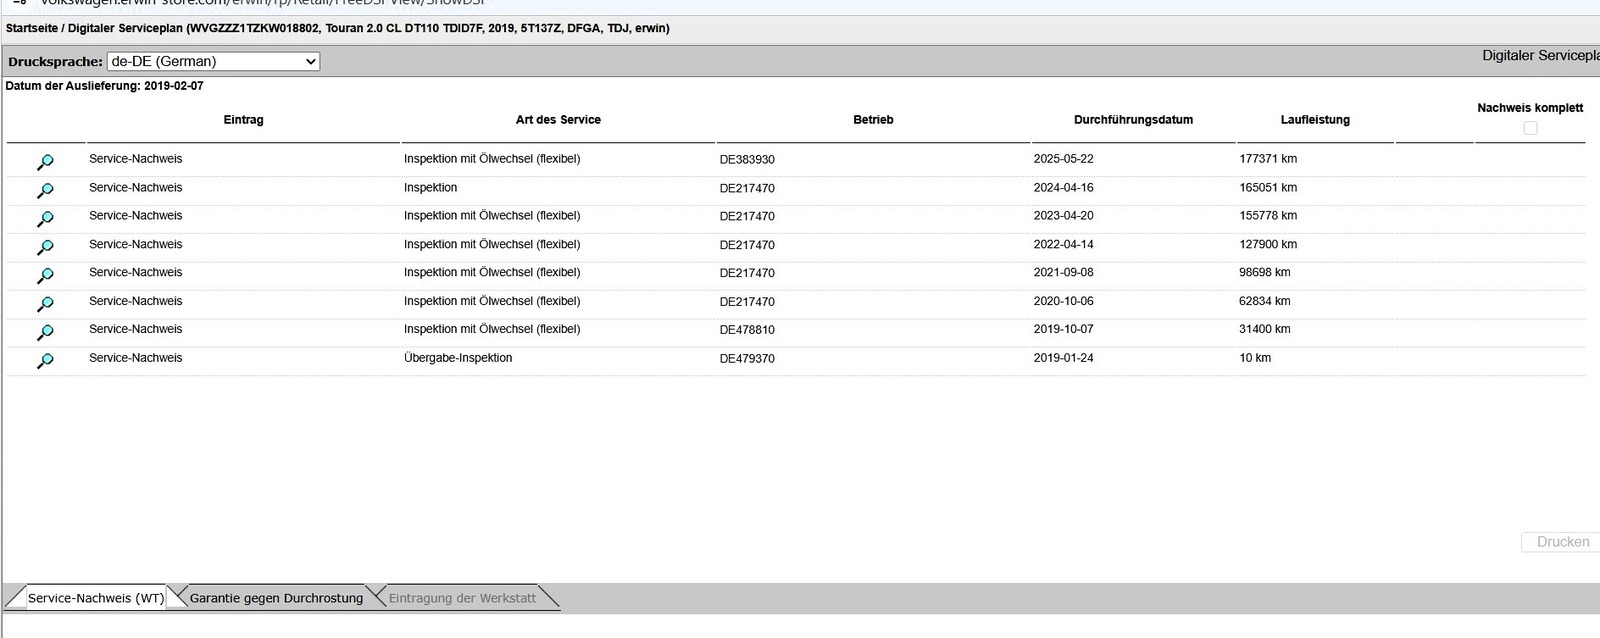Image resolution: width=1600 pixels, height=638 pixels.
Task: Open the Eintragung der Werkstatt tab
Action: click(x=462, y=598)
